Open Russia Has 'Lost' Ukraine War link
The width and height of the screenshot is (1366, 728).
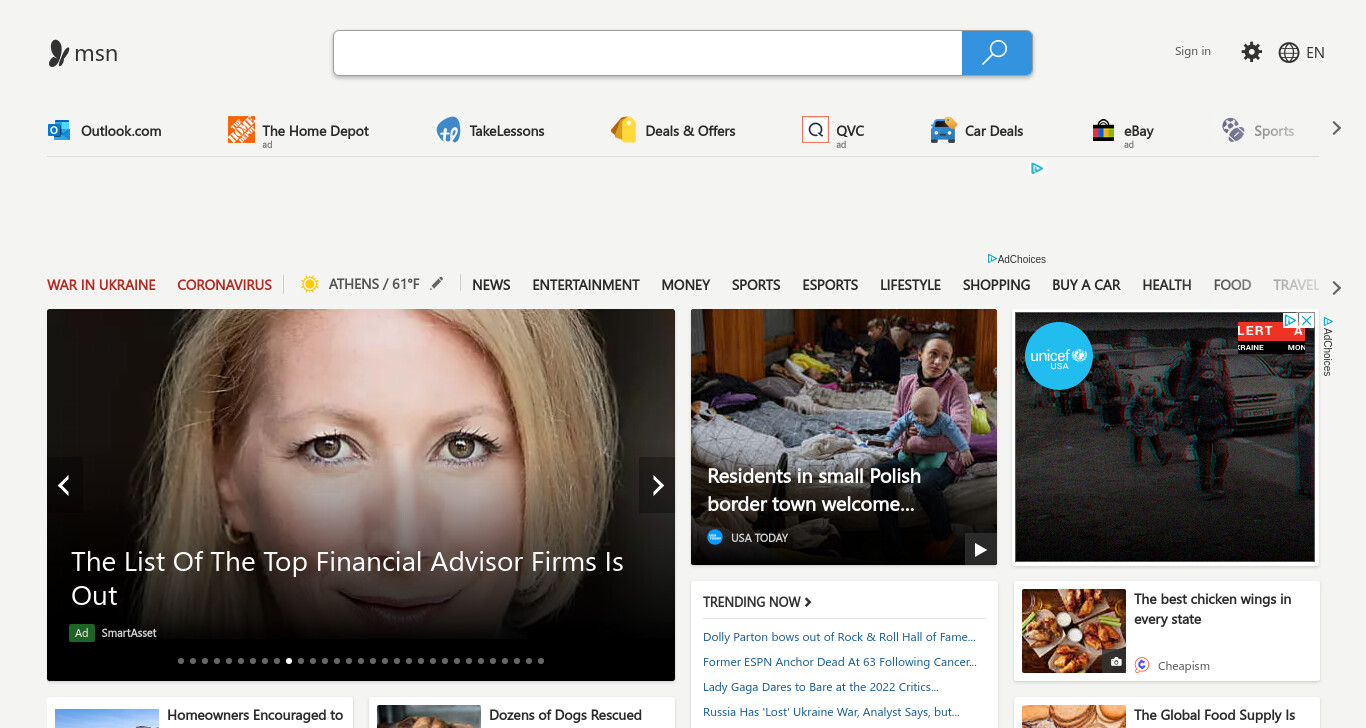tap(831, 712)
